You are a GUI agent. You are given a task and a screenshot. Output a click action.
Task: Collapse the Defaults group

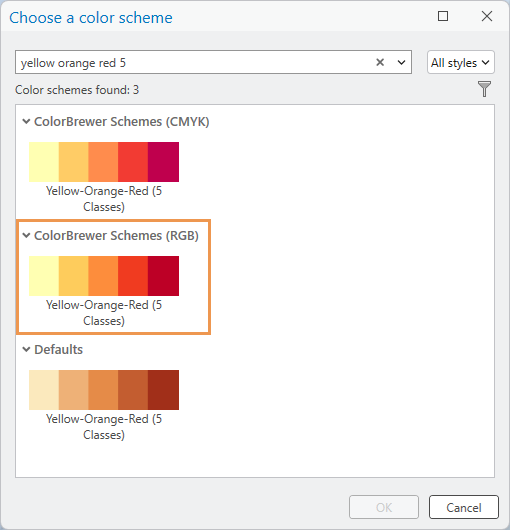coord(26,349)
